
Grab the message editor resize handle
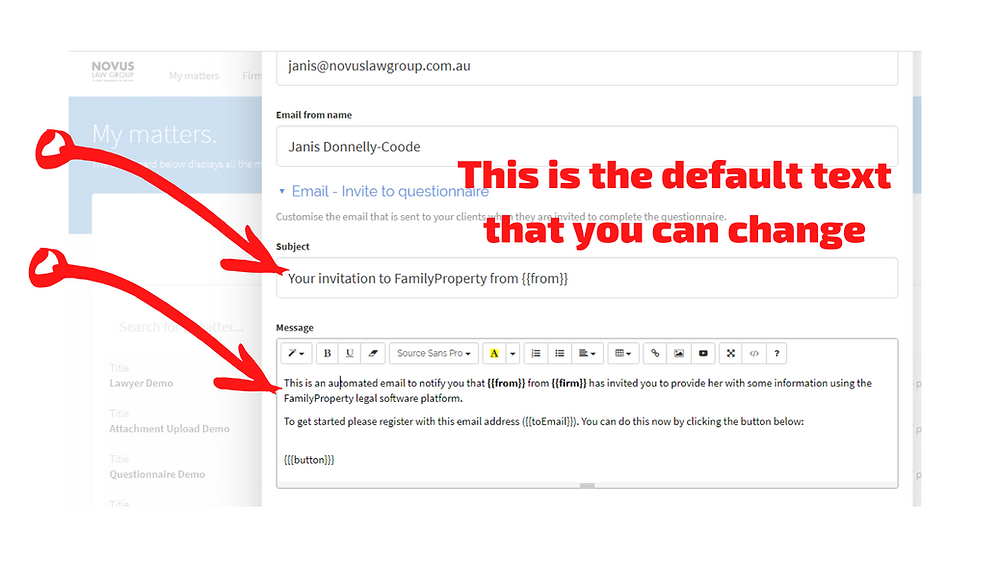pyautogui.click(x=587, y=486)
